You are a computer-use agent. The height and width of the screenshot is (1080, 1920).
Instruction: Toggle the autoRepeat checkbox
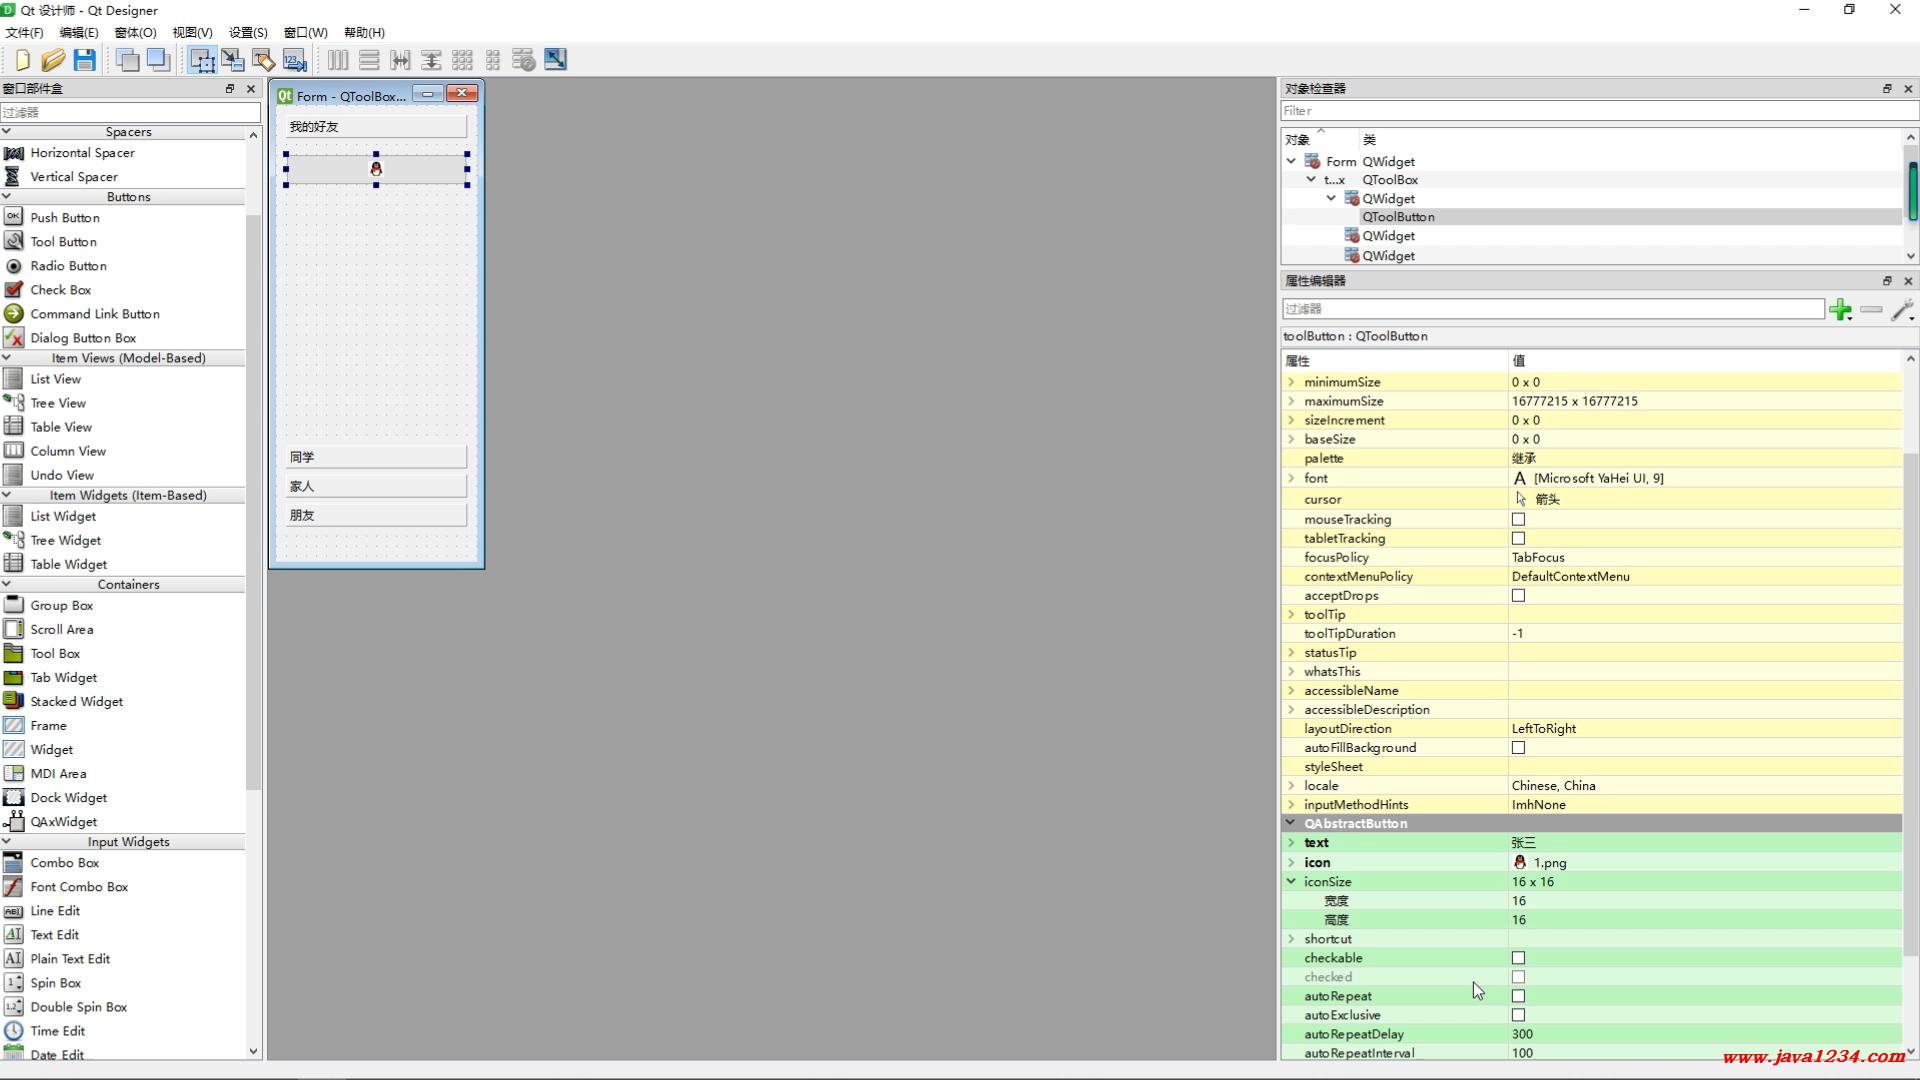[x=1518, y=996]
